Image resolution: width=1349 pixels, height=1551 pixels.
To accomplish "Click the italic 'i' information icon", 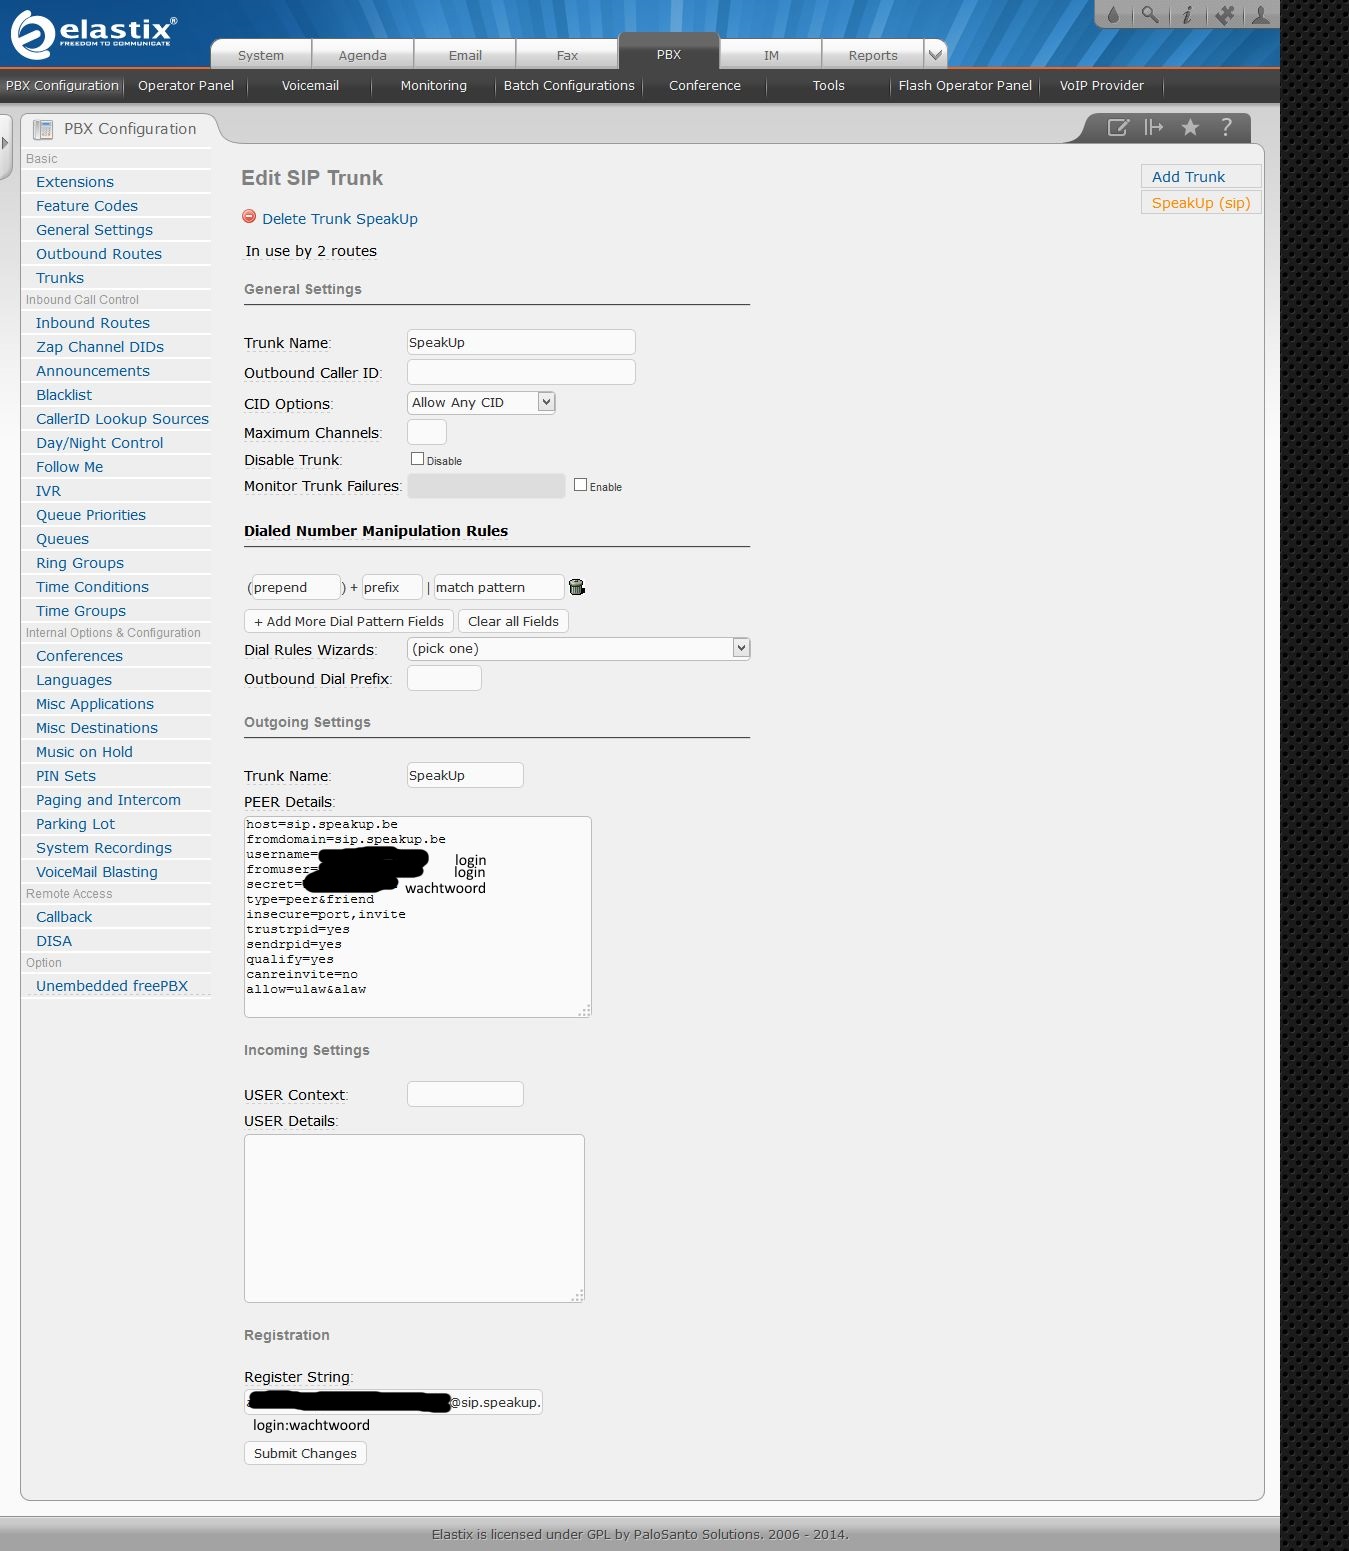I will click(x=1187, y=14).
